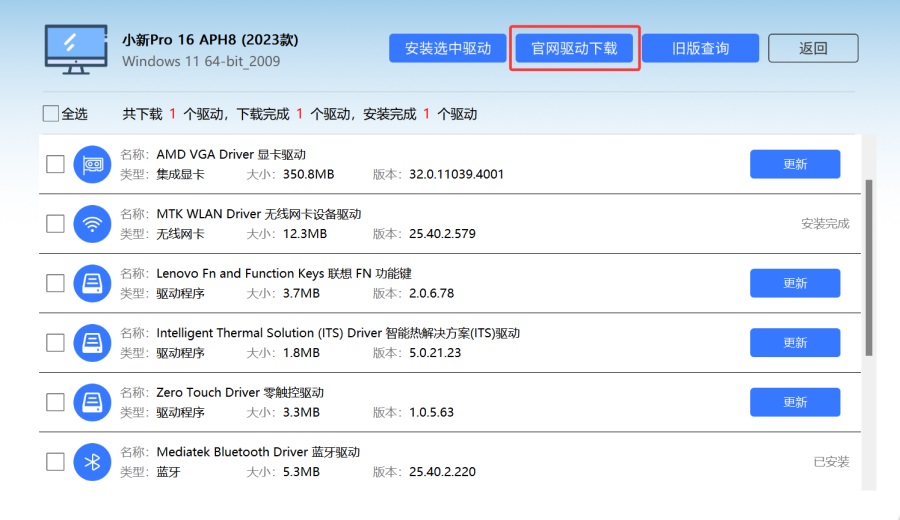Click the MTK WLAN Driver 无线网卡设备驱动 name
The image size is (900, 520).
coord(259,214)
